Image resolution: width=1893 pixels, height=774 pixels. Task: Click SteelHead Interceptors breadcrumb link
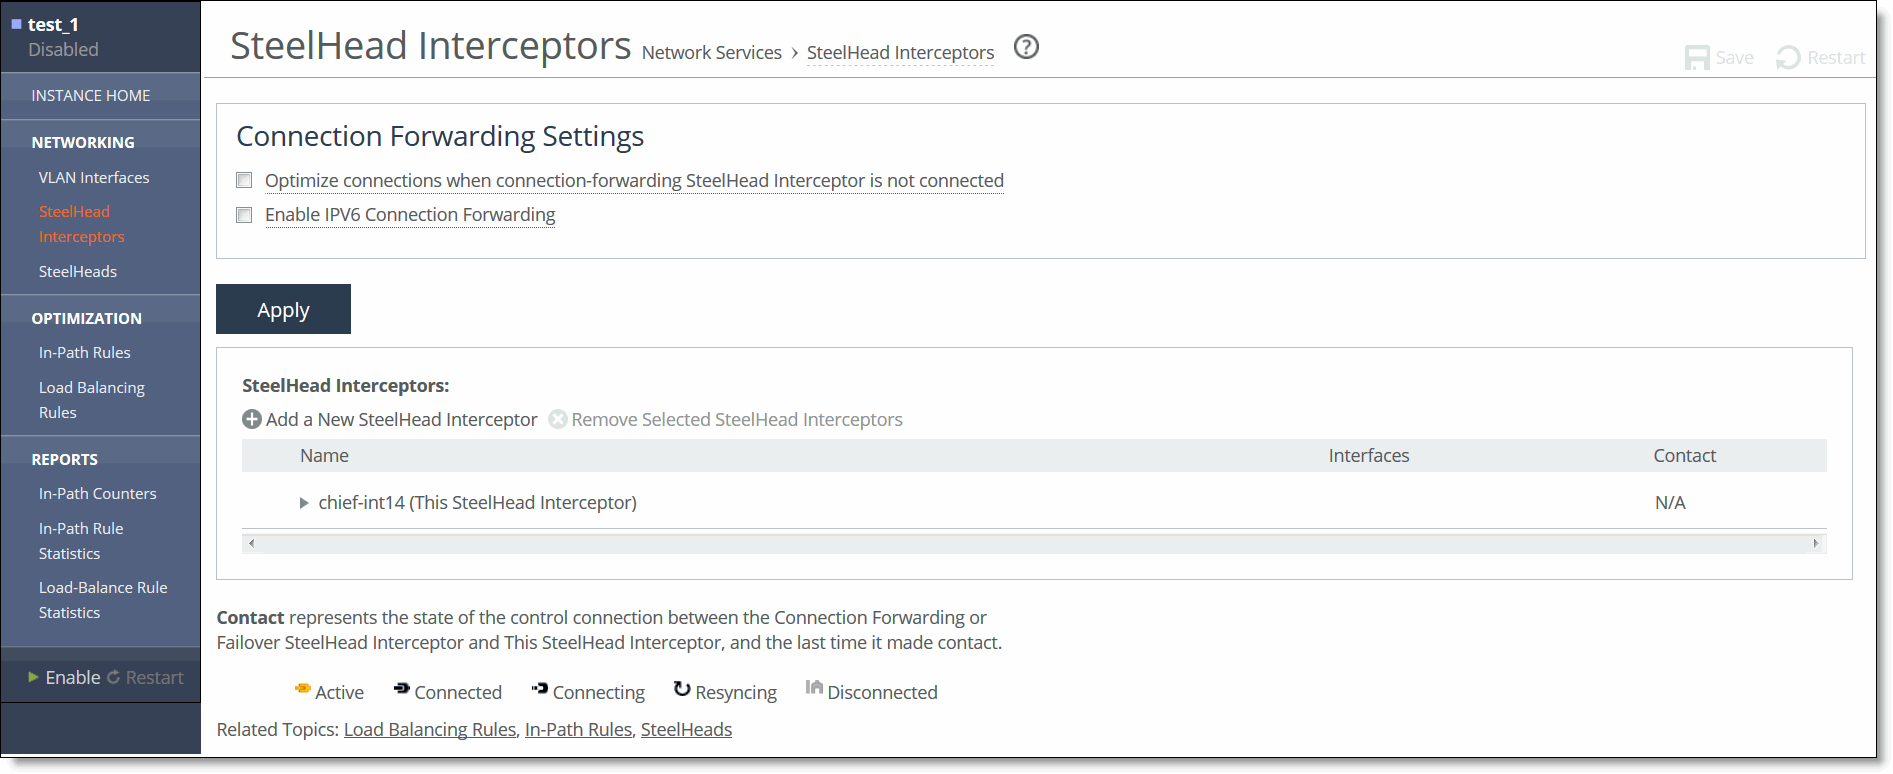pos(900,53)
